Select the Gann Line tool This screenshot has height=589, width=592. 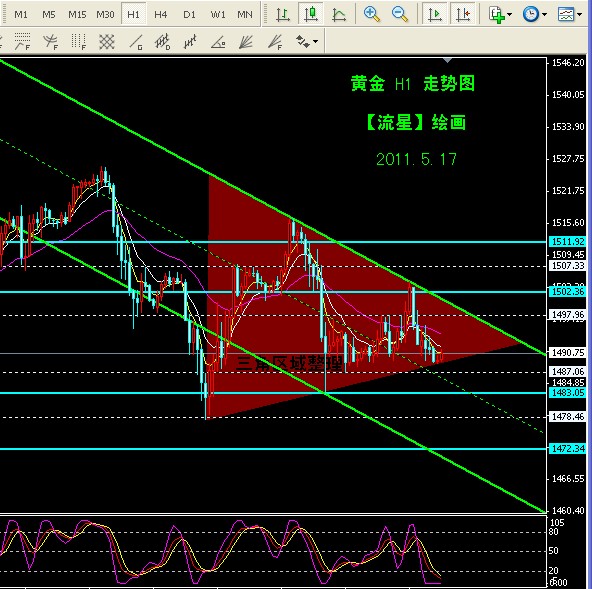pyautogui.click(x=136, y=42)
